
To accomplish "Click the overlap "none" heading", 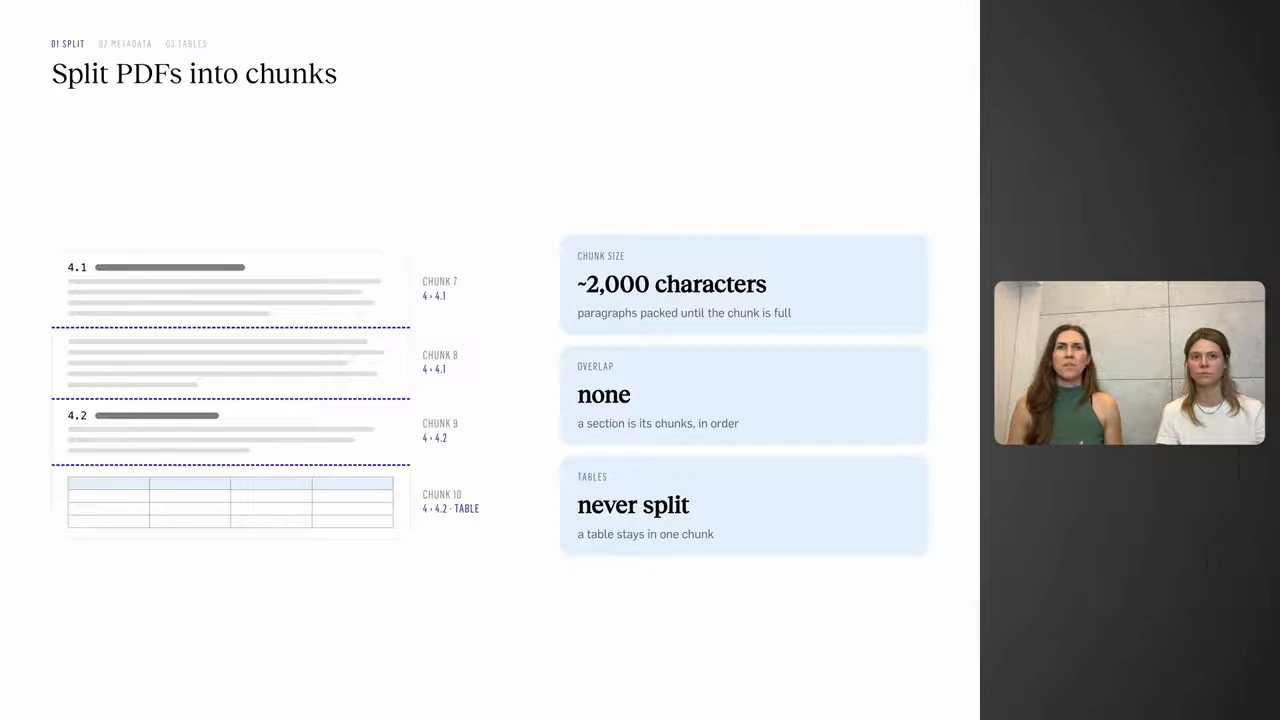I will coord(604,395).
